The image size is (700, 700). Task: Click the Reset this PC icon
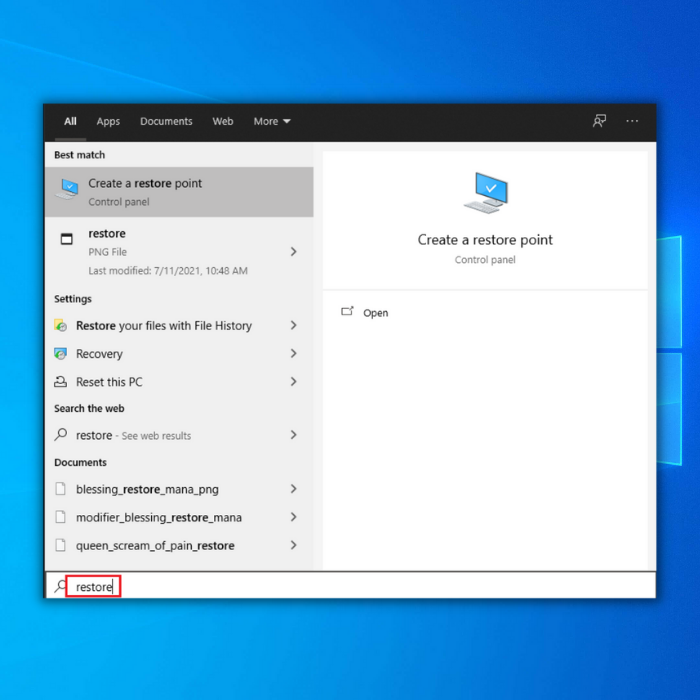point(60,382)
